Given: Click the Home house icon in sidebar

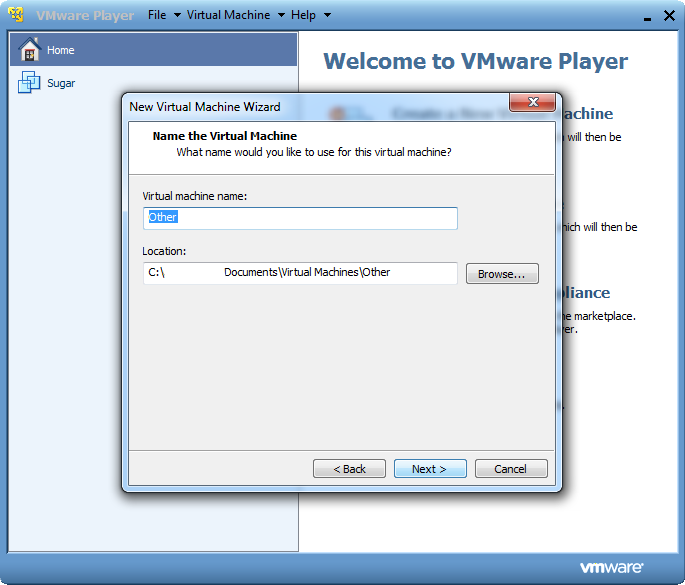Looking at the screenshot, I should tap(29, 50).
